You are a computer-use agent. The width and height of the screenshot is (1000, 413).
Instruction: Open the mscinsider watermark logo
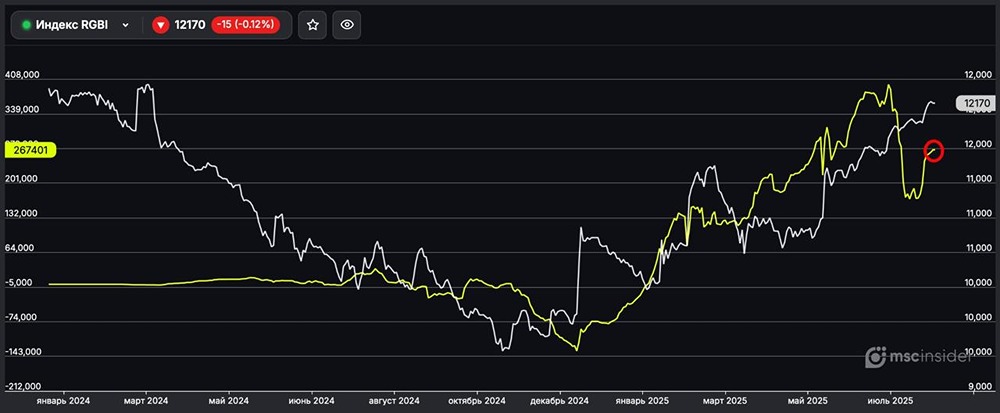[x=926, y=357]
